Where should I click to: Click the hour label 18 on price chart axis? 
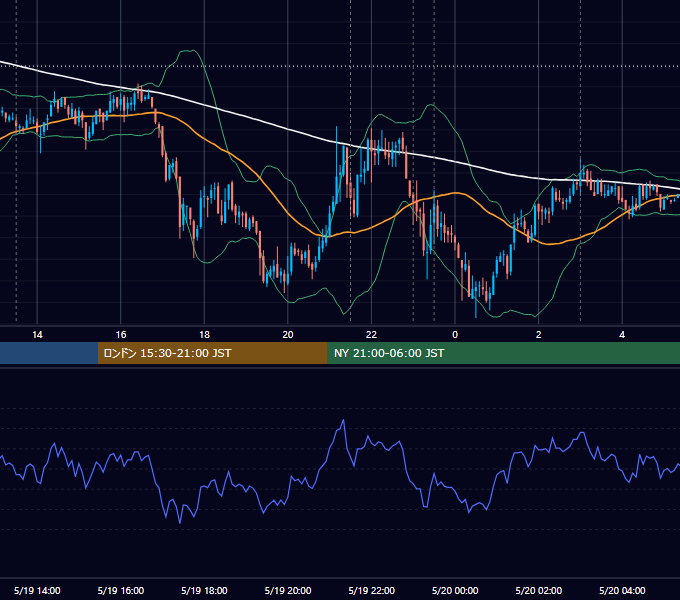click(x=204, y=335)
